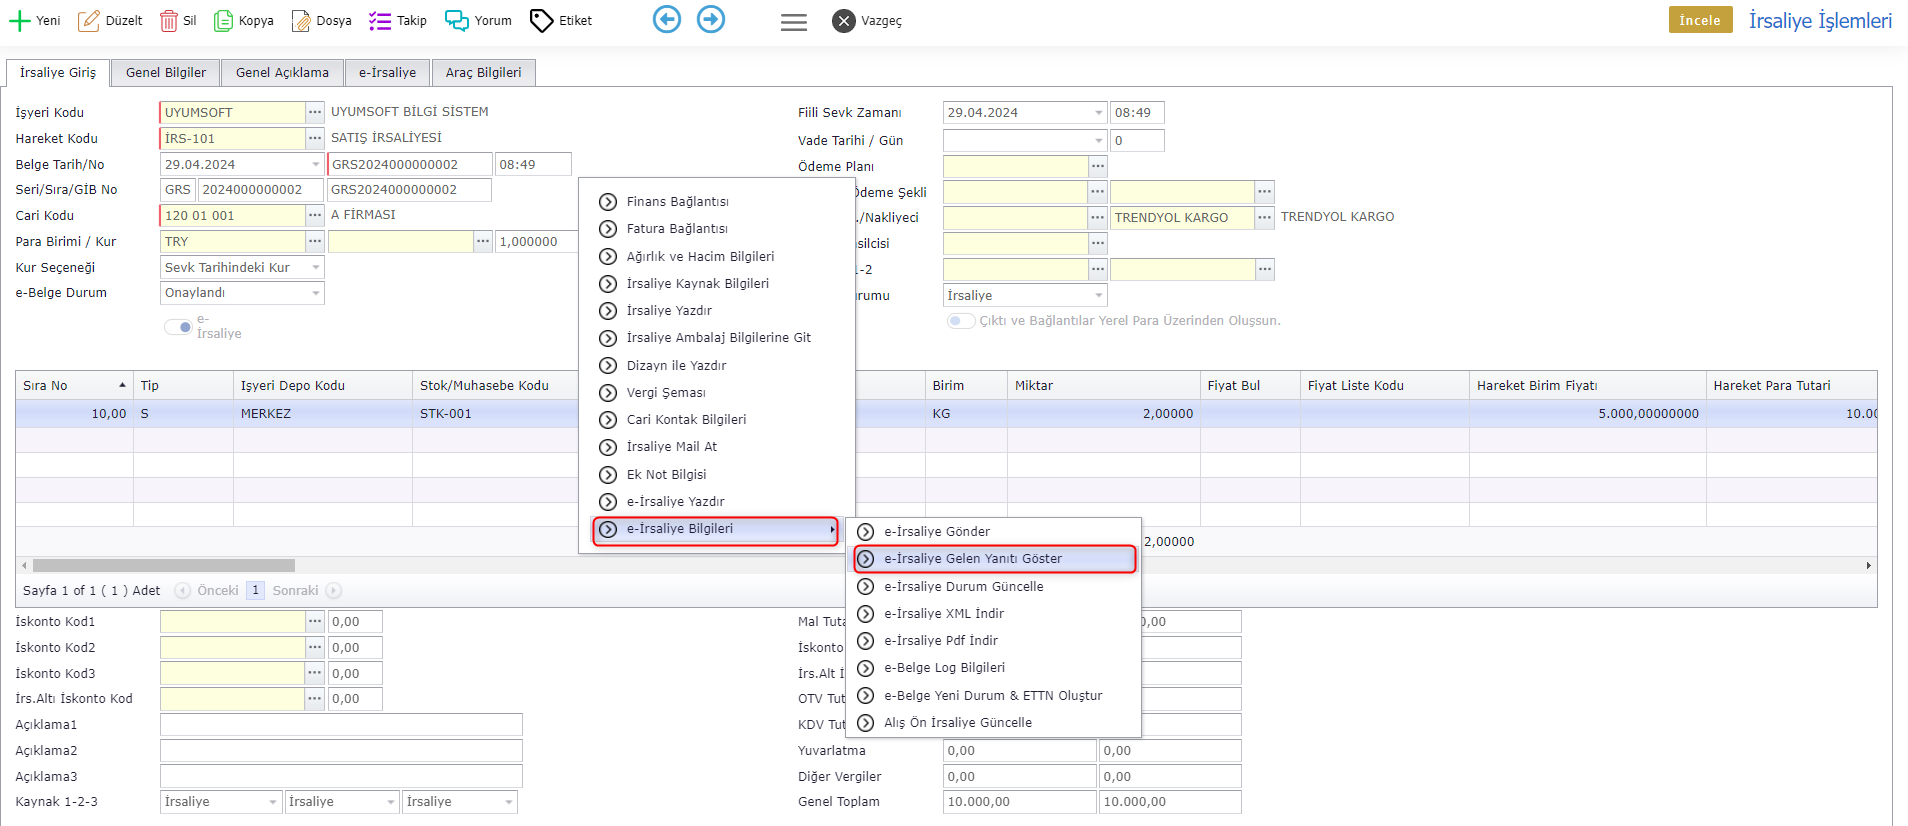Click the İncele button
Screen dimensions: 1908x826
[x=1700, y=20]
